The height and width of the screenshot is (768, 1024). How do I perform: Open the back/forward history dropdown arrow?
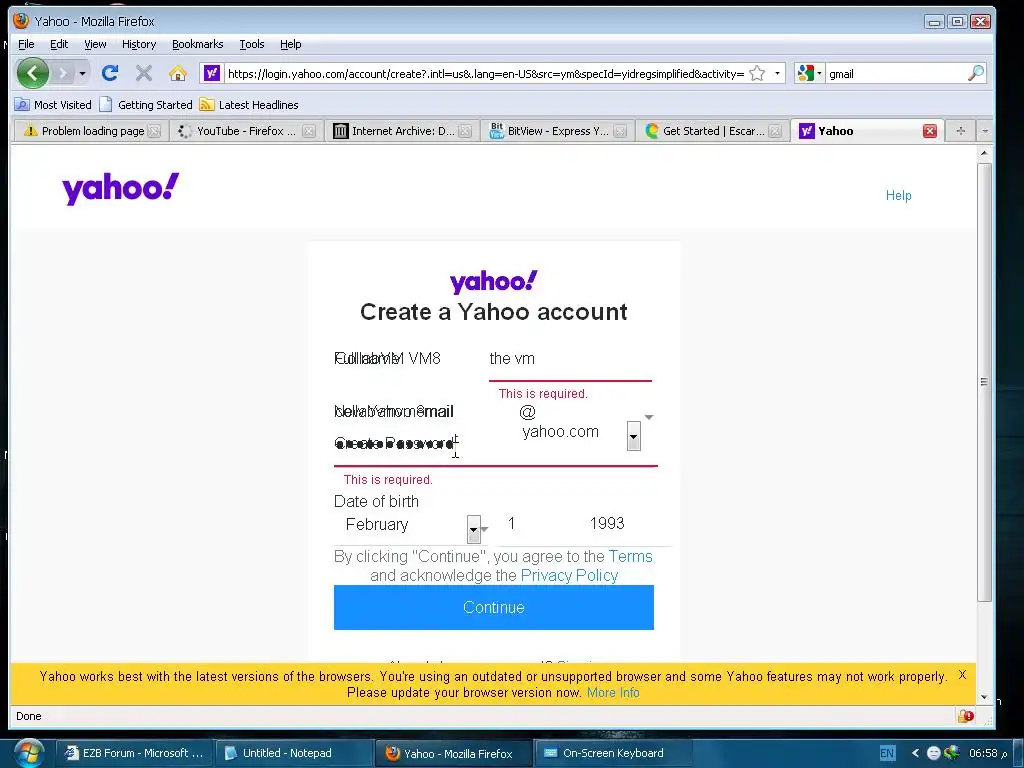pos(82,73)
